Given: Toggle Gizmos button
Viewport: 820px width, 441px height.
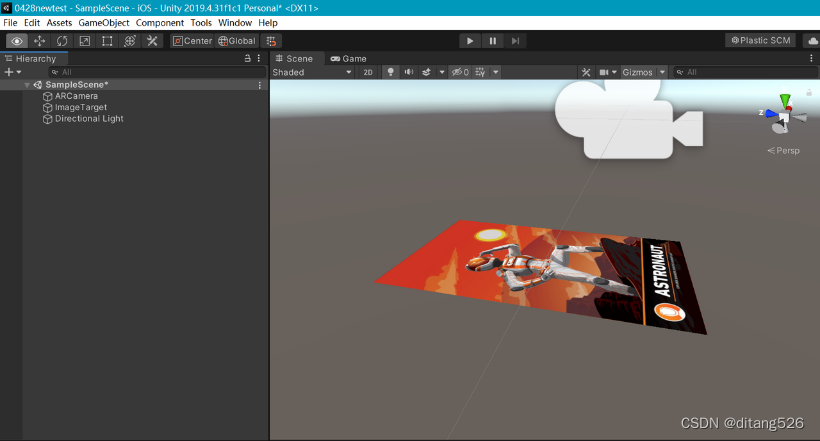Looking at the screenshot, I should tap(637, 72).
